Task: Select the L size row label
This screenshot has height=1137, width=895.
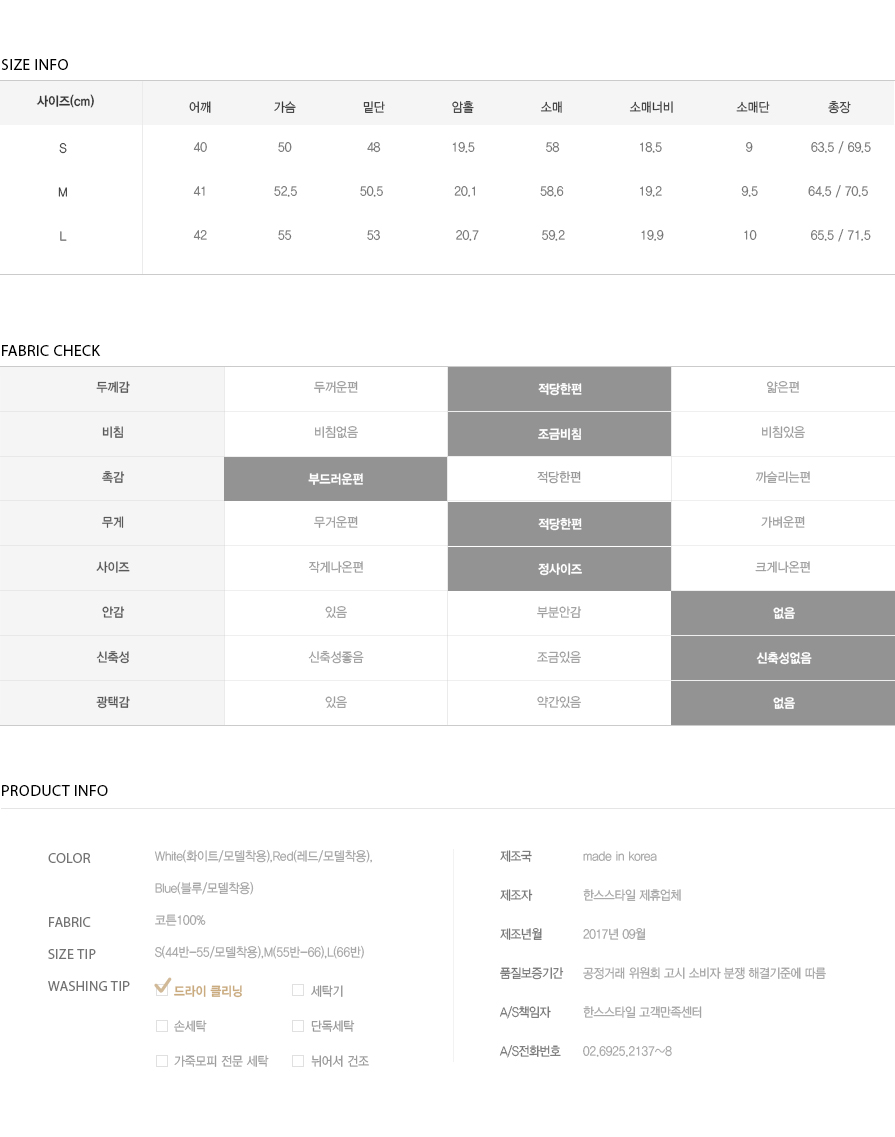Action: [62, 236]
